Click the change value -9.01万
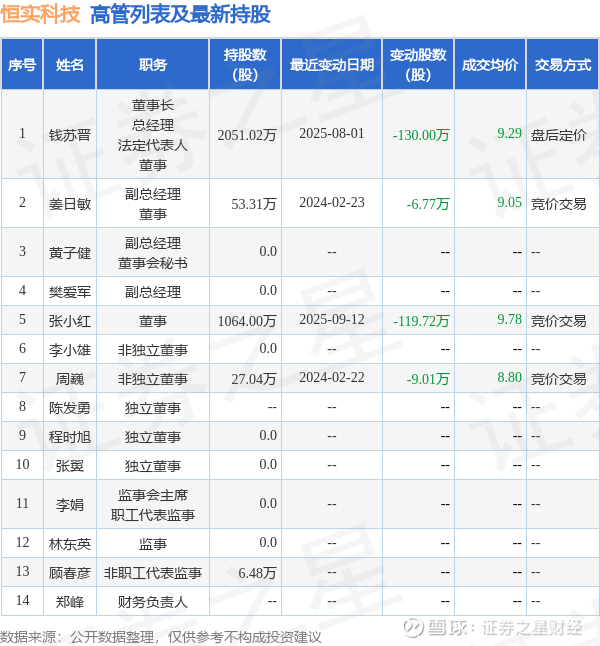 click(x=428, y=379)
